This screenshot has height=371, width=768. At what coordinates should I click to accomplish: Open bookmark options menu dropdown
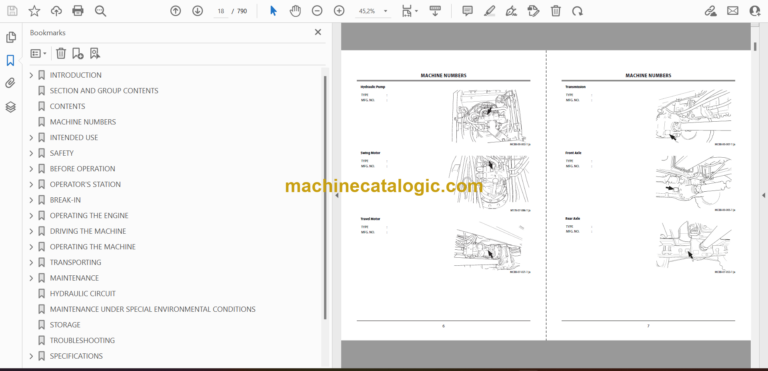coord(39,53)
